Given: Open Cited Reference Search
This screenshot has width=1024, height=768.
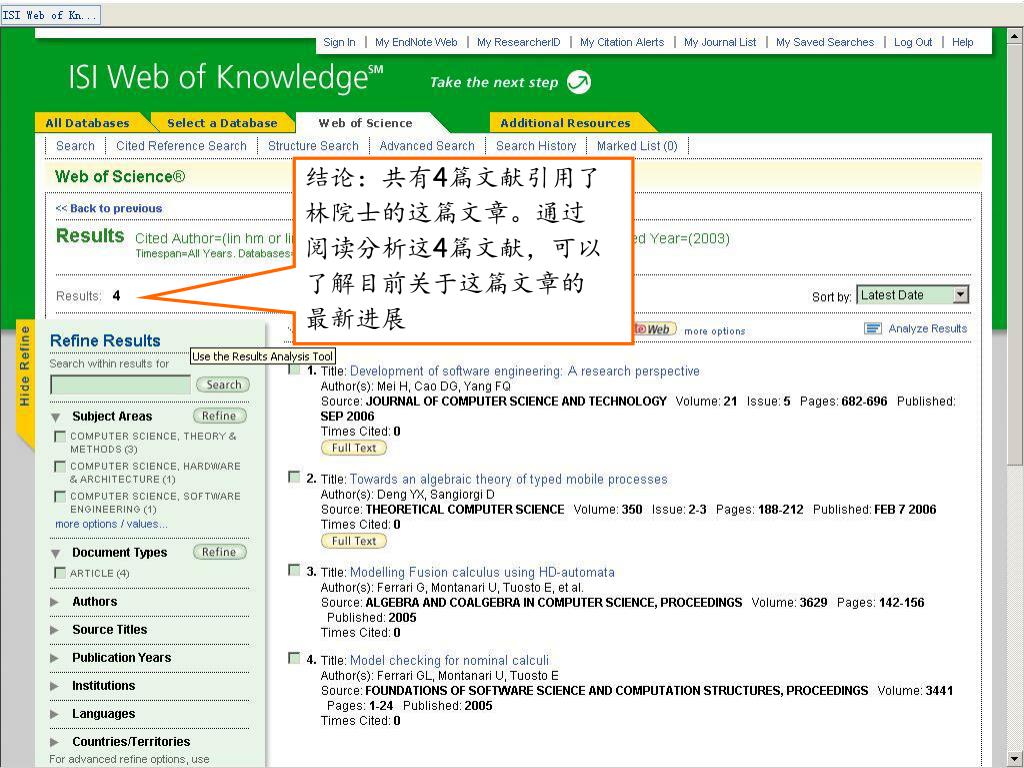Looking at the screenshot, I should pos(182,146).
